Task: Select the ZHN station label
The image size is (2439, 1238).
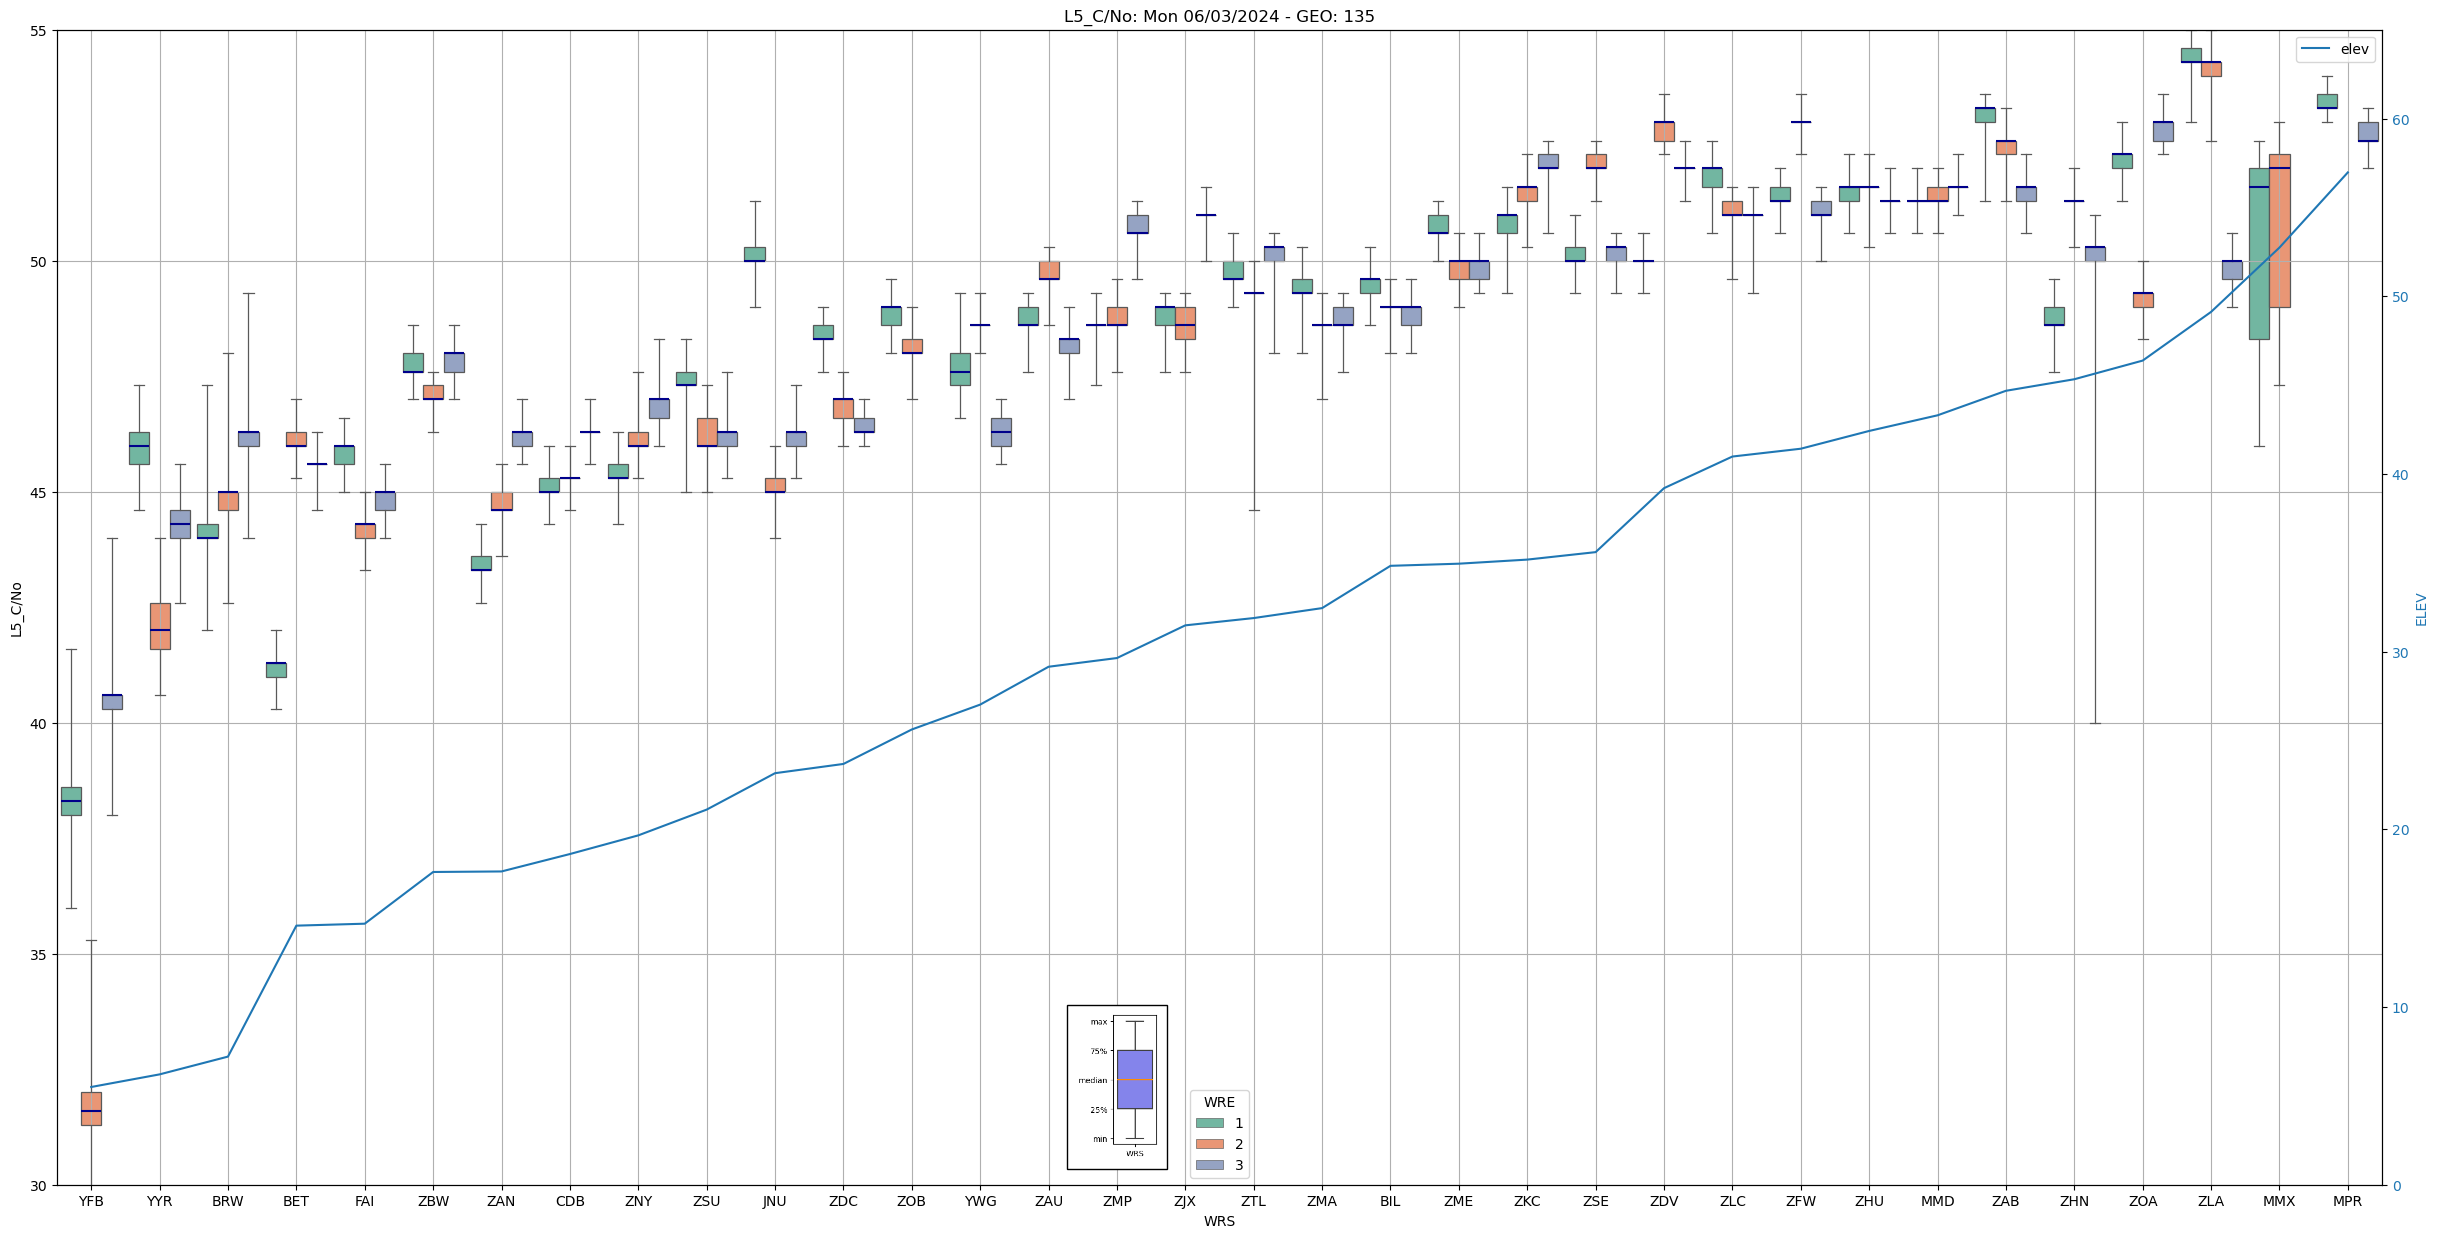Action: (2074, 1201)
